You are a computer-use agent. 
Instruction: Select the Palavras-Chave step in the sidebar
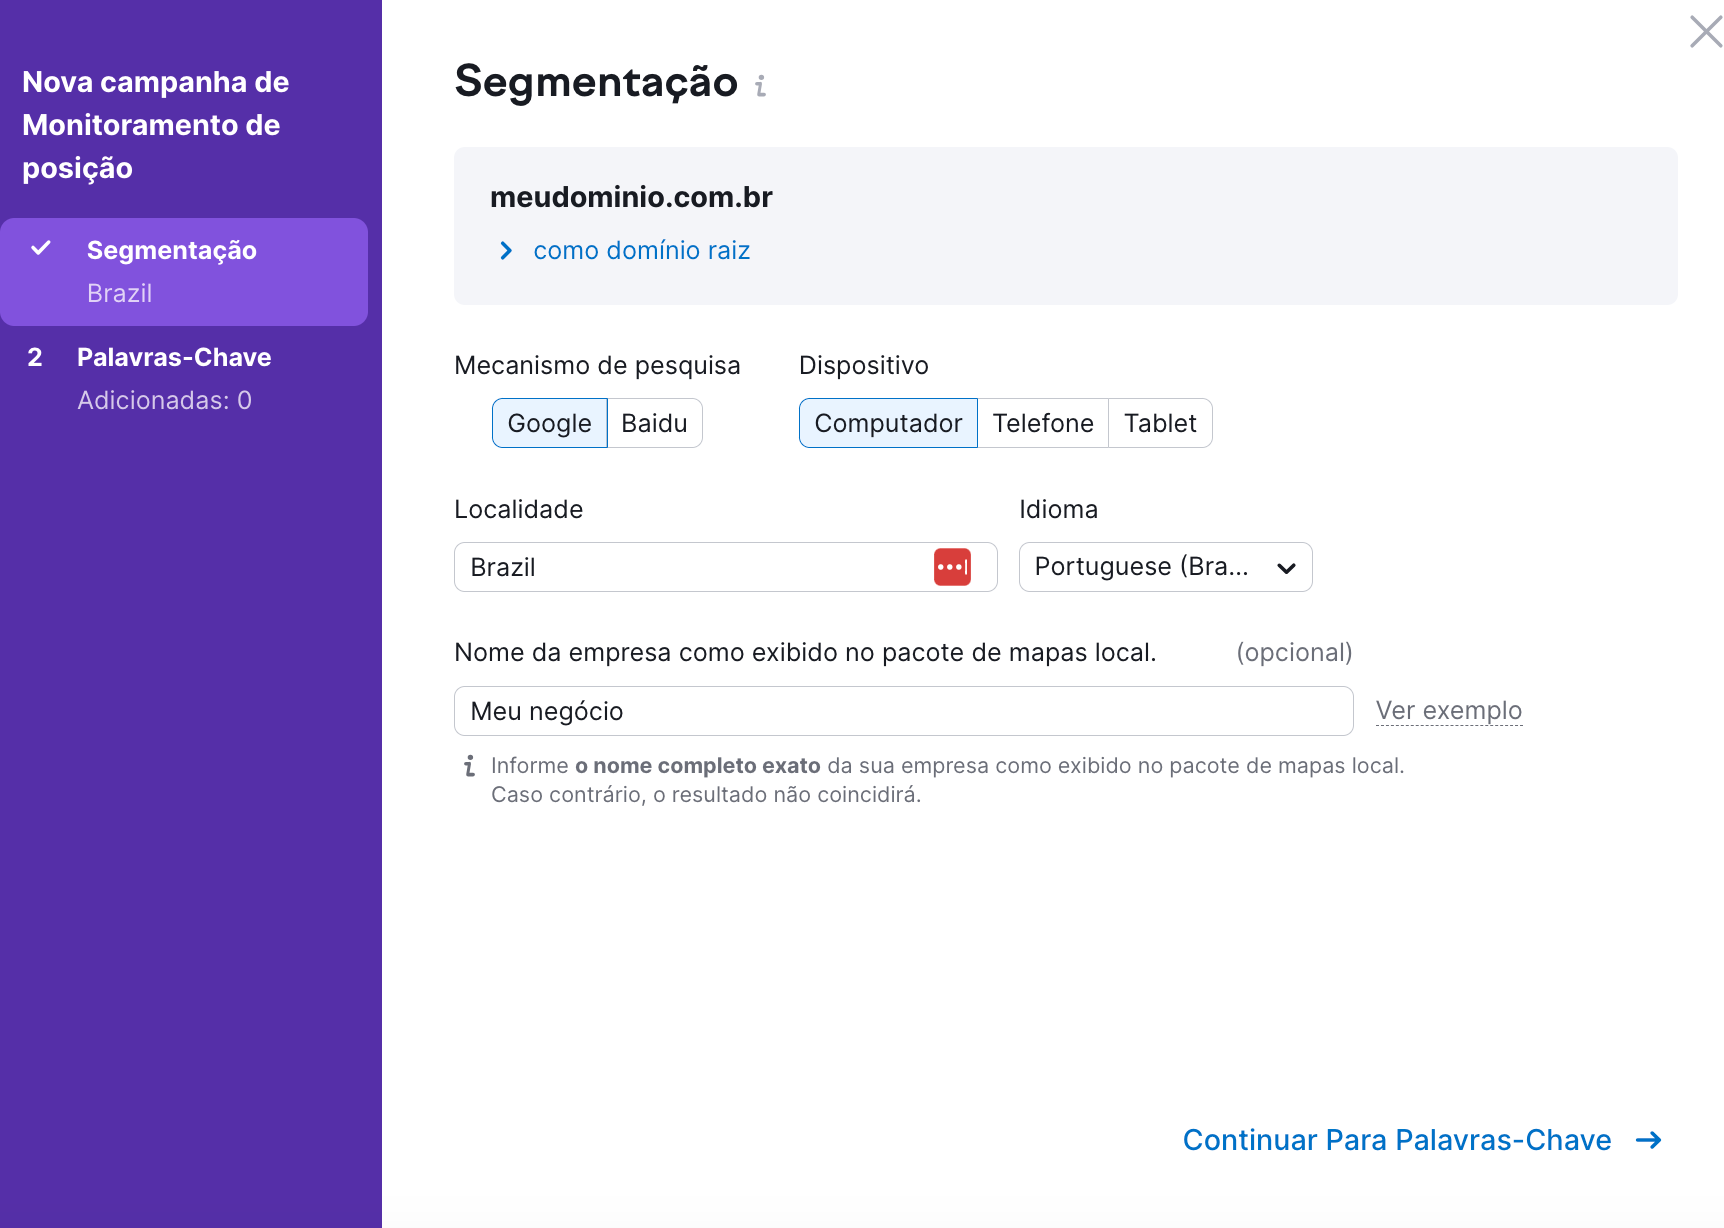pyautogui.click(x=175, y=357)
